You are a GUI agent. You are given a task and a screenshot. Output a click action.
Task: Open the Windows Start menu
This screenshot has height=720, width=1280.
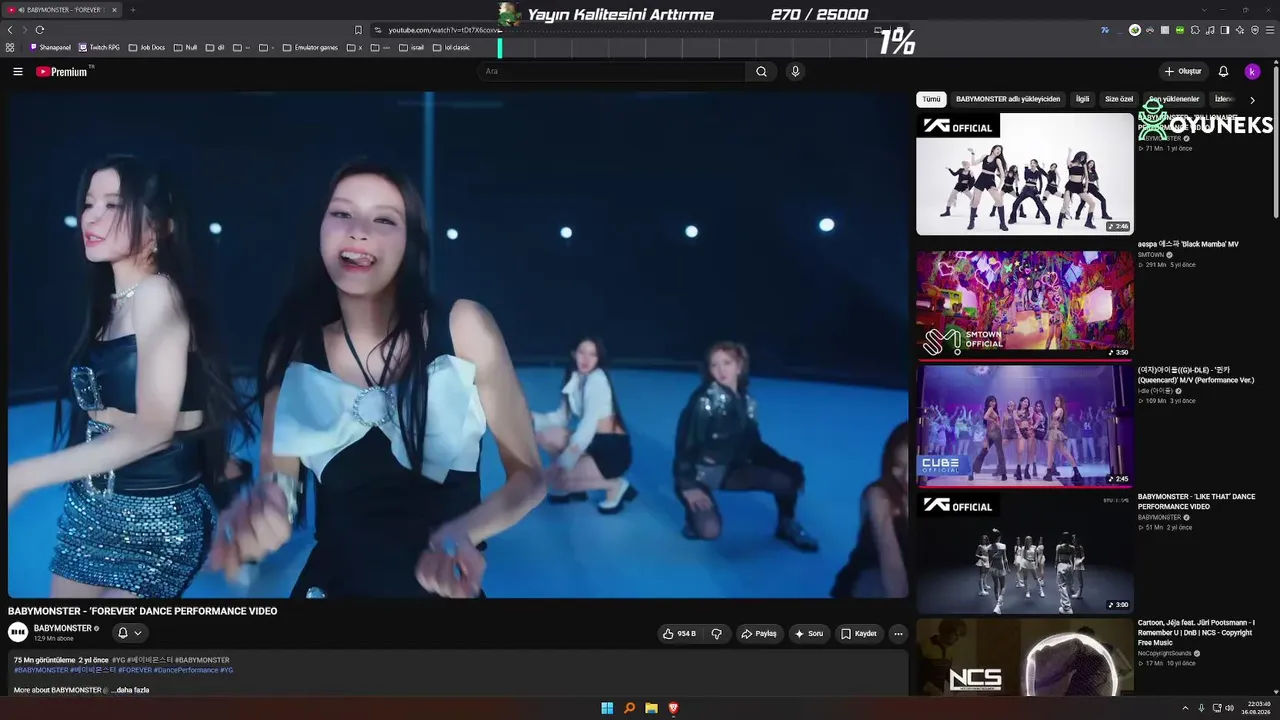[607, 708]
